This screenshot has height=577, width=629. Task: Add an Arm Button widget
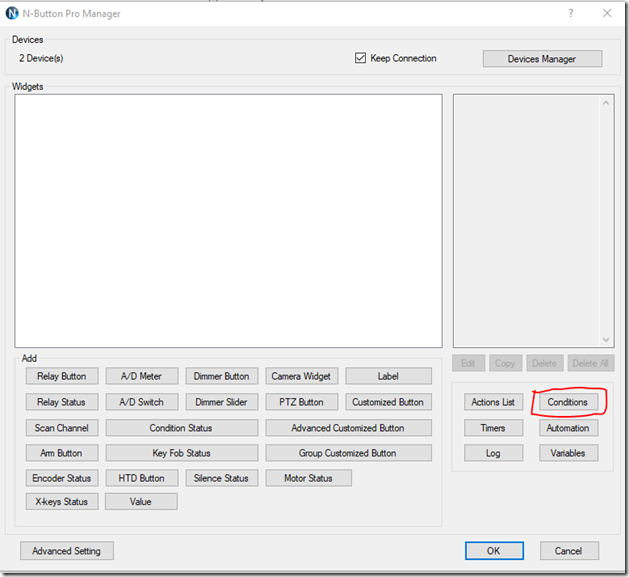point(62,453)
